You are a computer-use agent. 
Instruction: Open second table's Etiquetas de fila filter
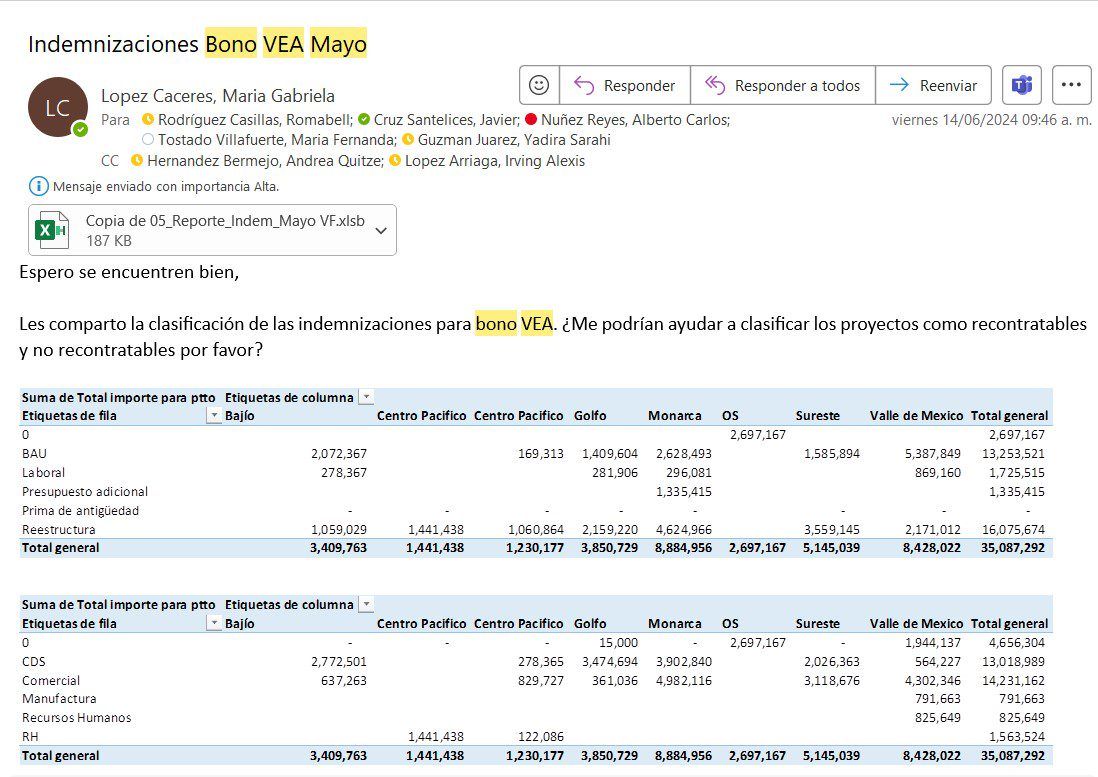[x=213, y=623]
